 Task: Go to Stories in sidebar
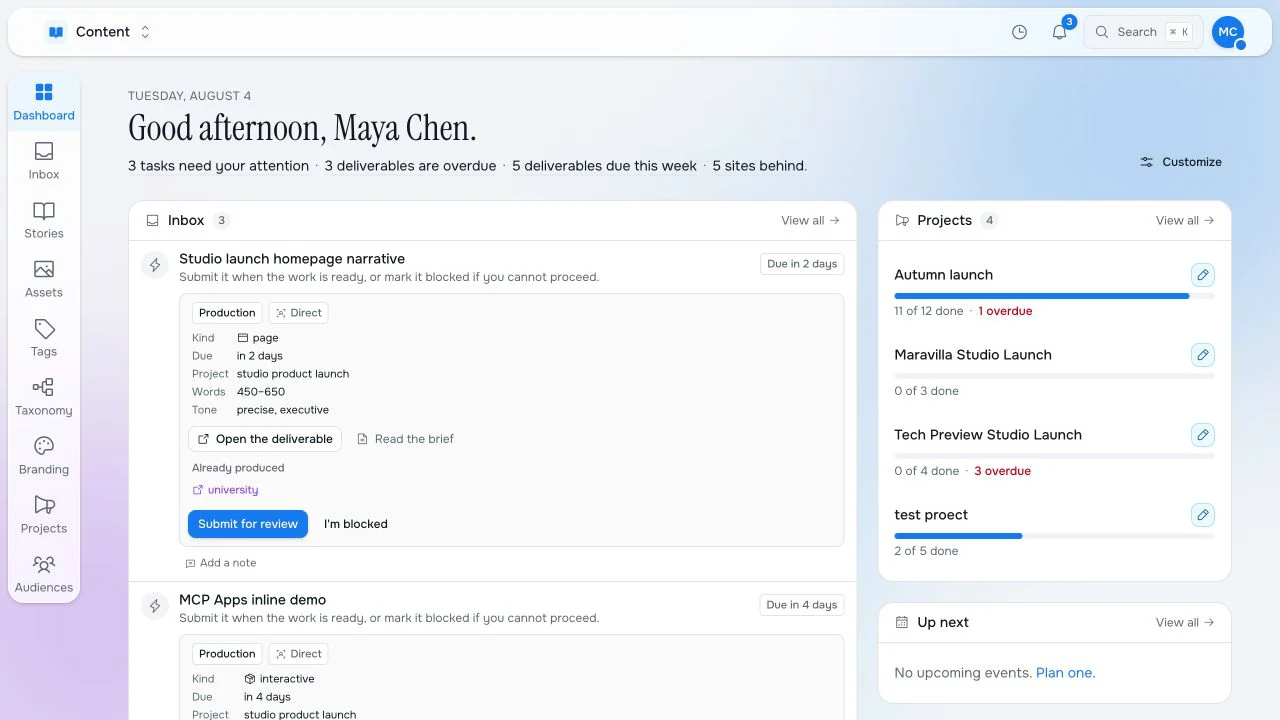[44, 221]
